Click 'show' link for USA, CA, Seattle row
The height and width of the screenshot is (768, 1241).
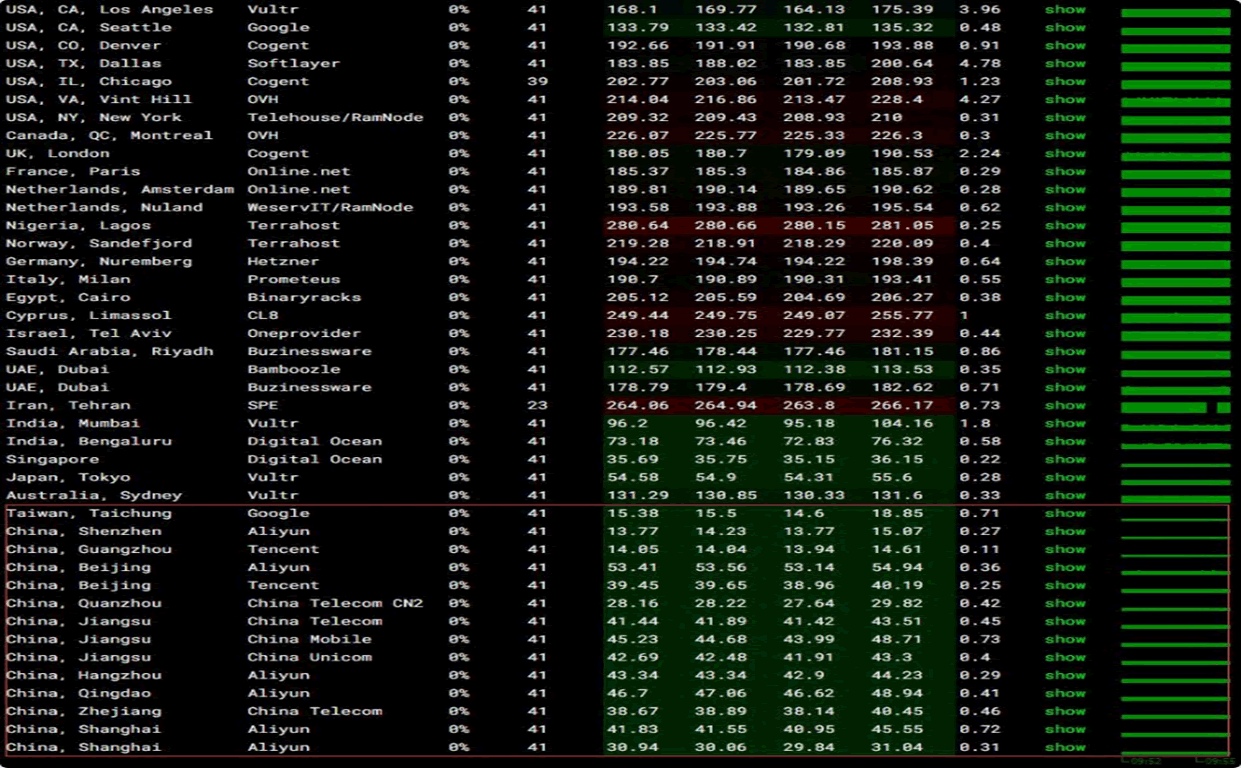pos(1065,28)
